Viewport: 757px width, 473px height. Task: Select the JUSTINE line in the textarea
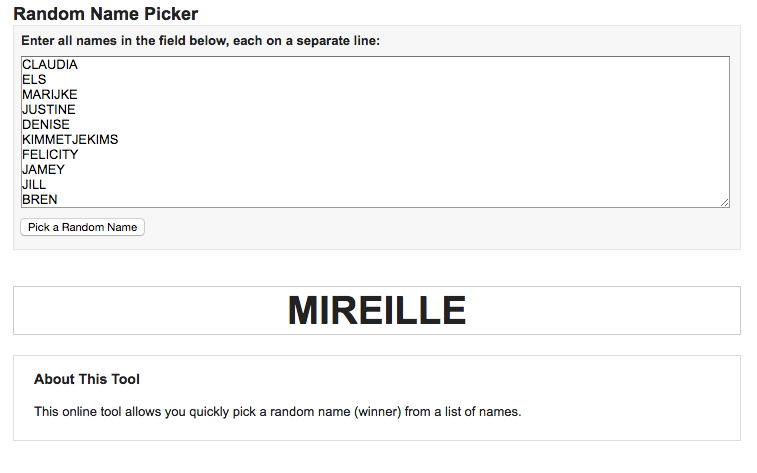48,110
